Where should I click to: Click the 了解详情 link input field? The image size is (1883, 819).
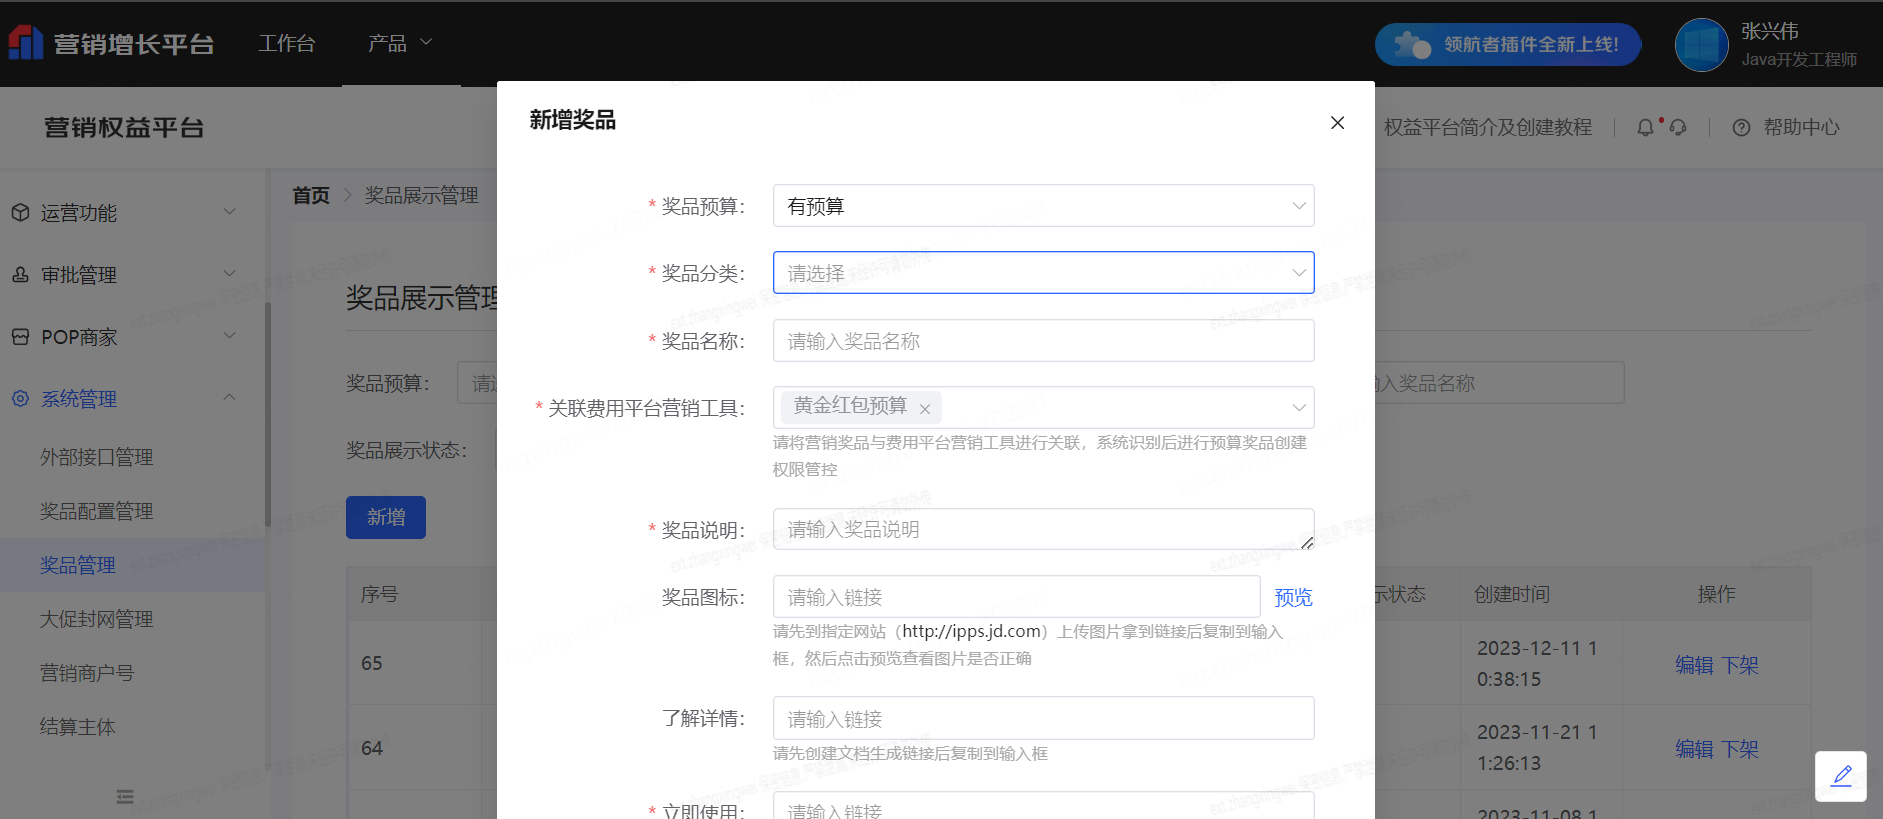(1043, 719)
